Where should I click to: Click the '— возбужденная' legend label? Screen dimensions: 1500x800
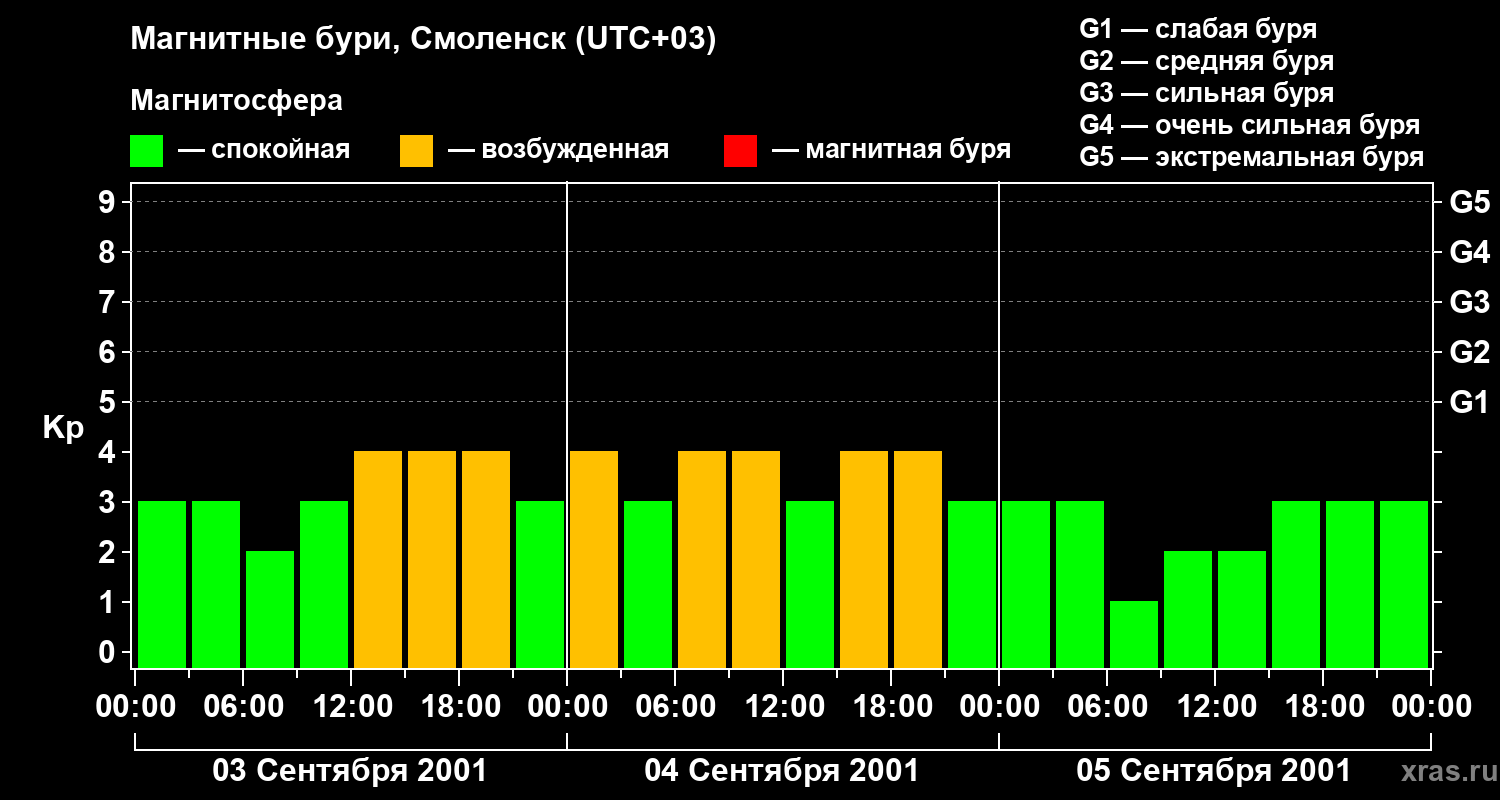[x=558, y=150]
